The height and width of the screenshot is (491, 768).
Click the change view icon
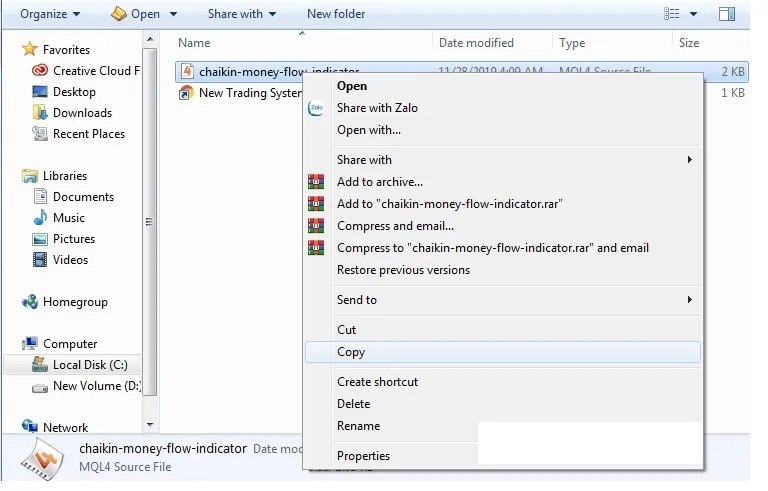point(672,14)
